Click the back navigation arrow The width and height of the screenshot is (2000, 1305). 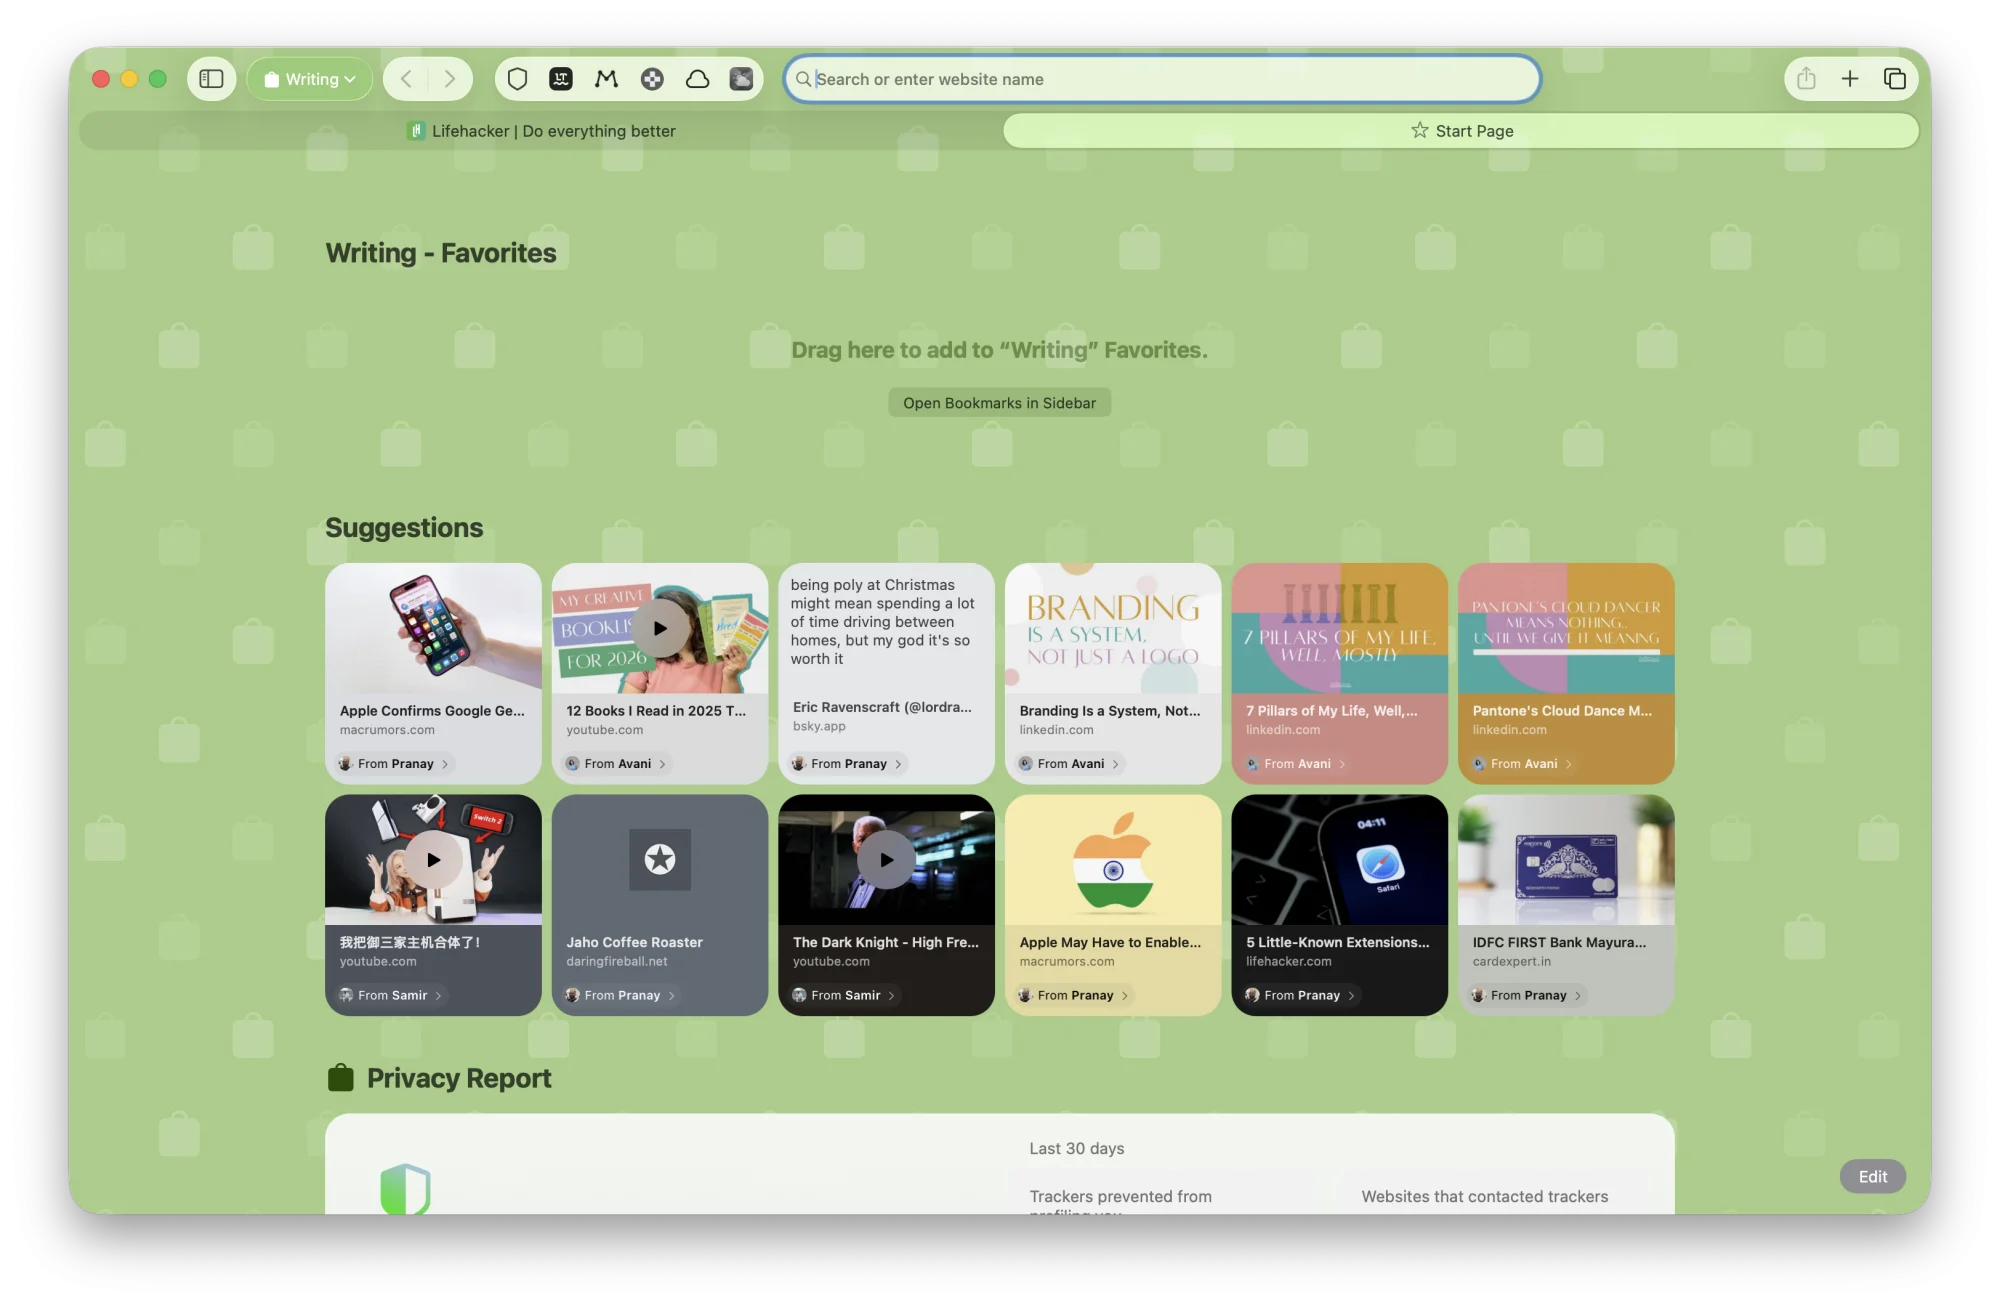coord(406,78)
